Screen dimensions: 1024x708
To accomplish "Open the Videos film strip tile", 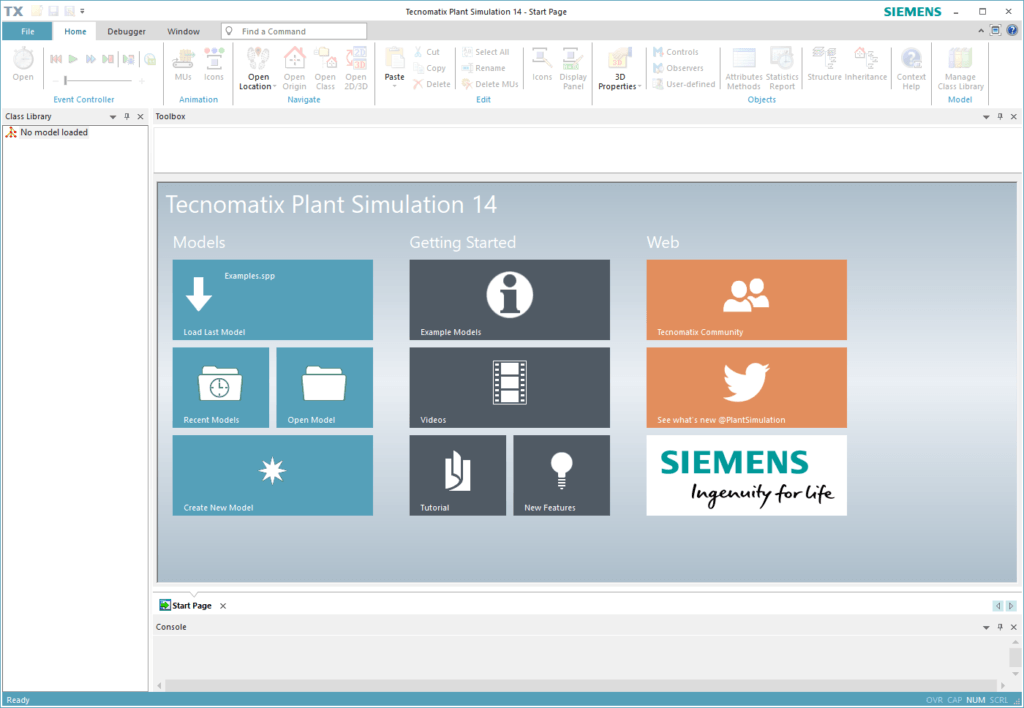I will [509, 387].
